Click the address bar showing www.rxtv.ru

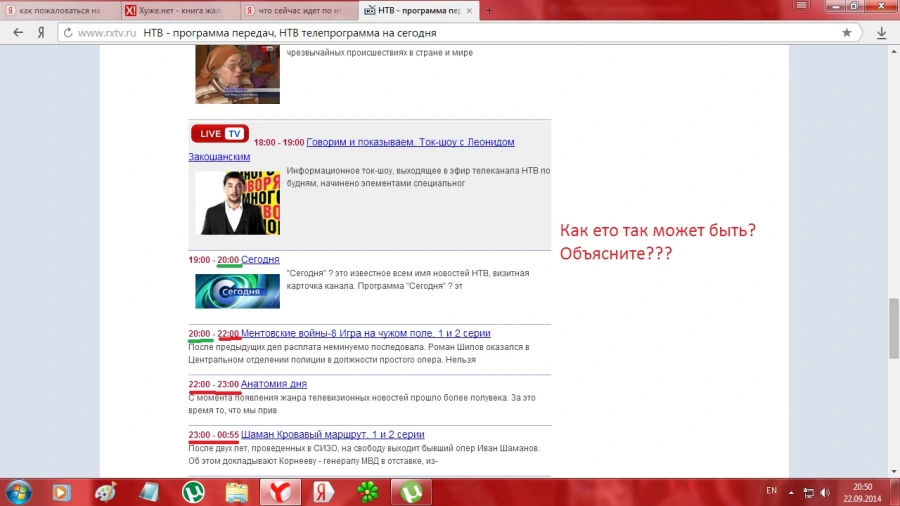click(459, 33)
